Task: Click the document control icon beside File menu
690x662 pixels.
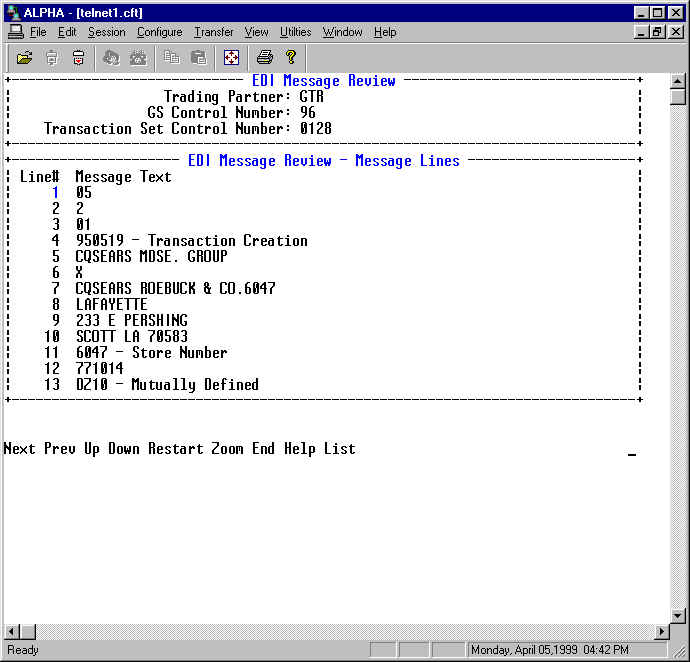Action: tap(15, 32)
